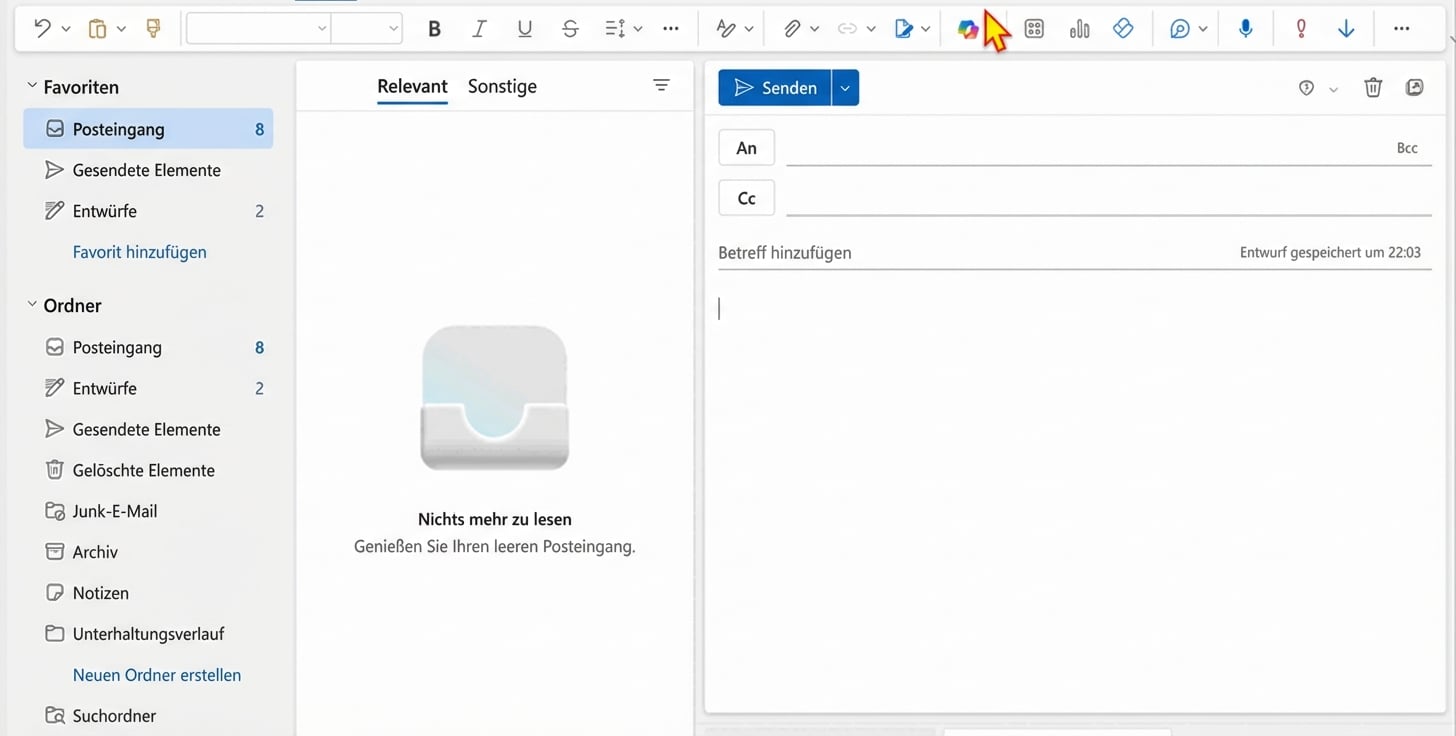Screen dimensions: 1456x736
Task: Discard draft using the trash icon
Action: [x=1373, y=88]
